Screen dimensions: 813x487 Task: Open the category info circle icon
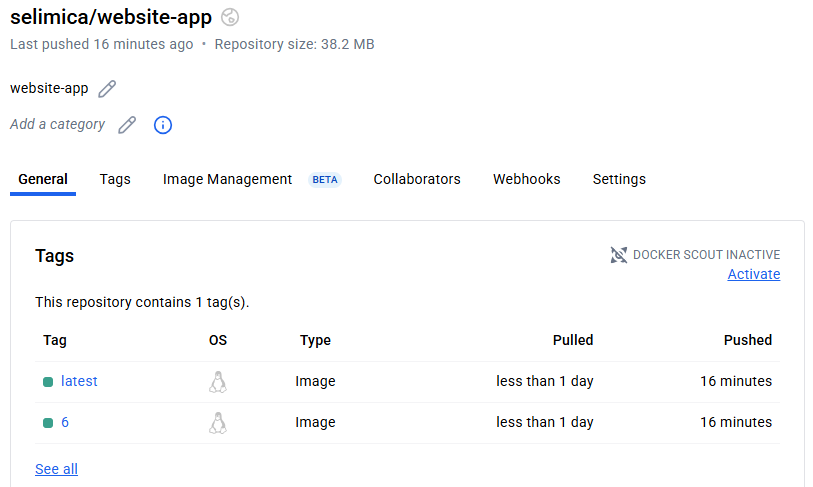point(163,125)
